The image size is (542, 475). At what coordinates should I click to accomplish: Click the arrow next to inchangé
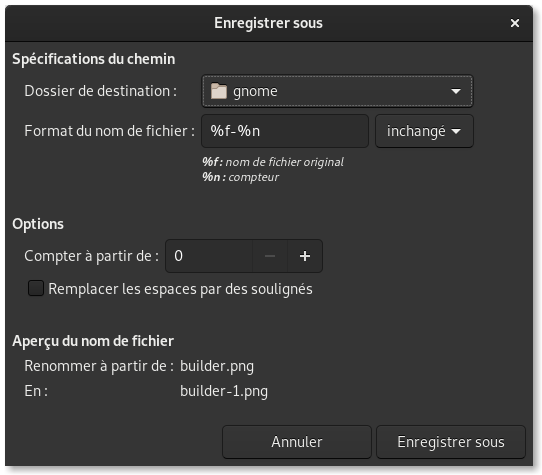pos(456,131)
